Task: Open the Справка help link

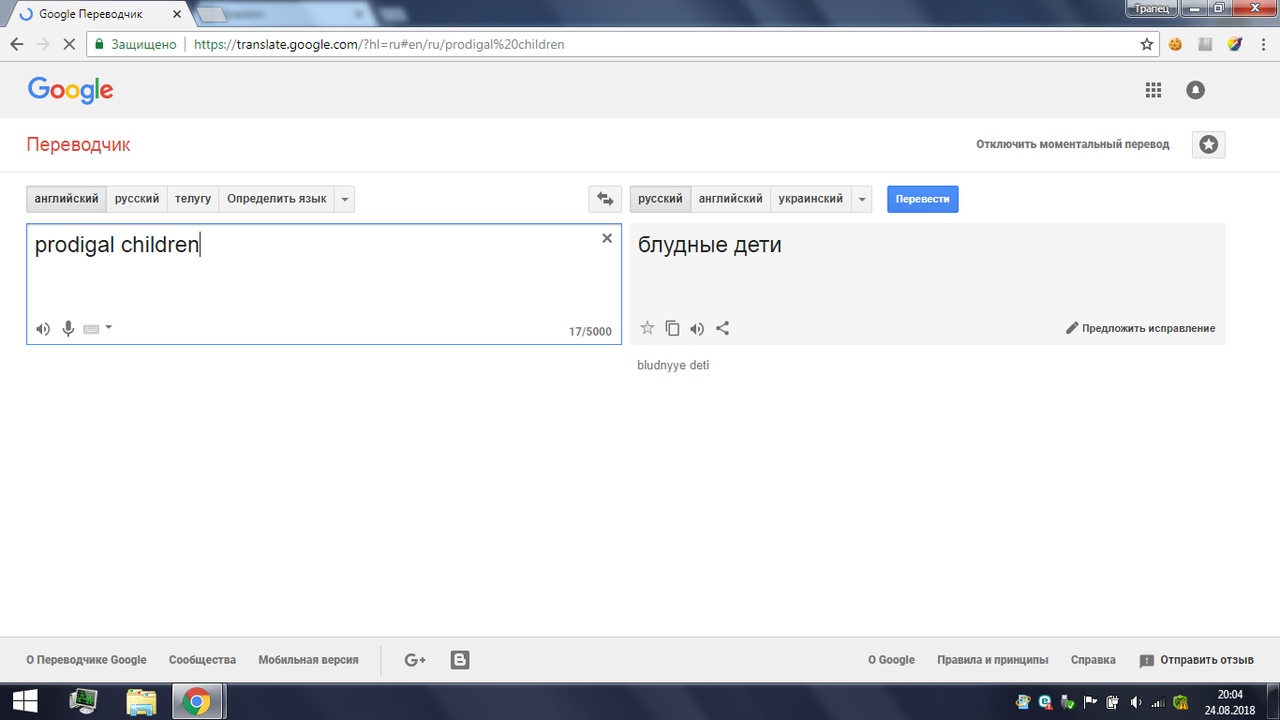Action: pyautogui.click(x=1093, y=660)
